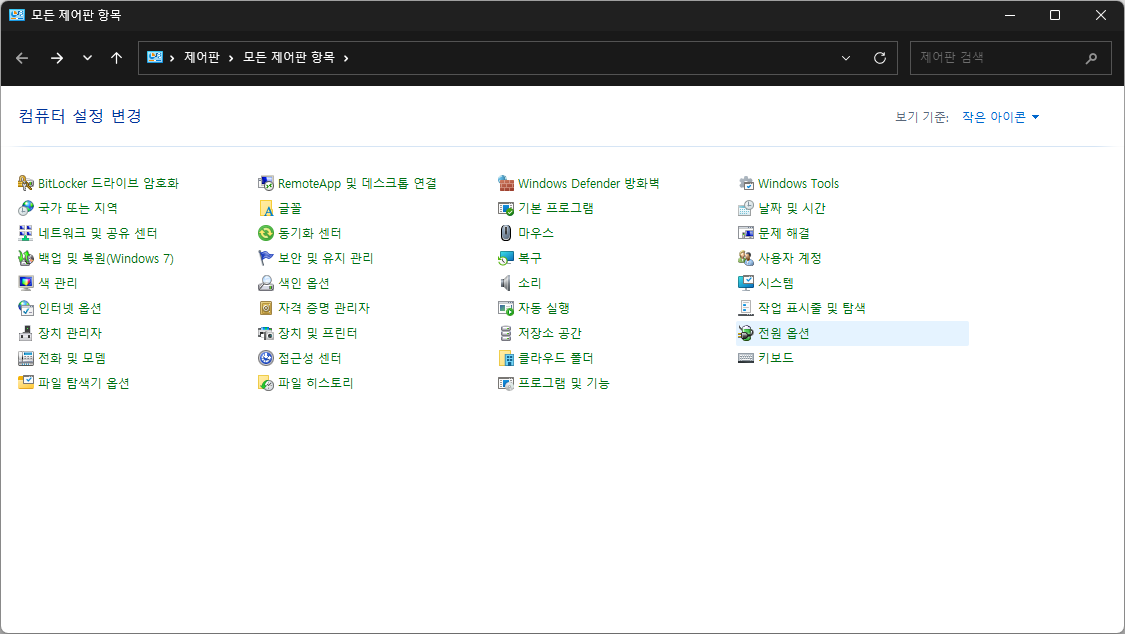Viewport: 1125px width, 634px height.
Task: Open the 마우스 icon
Action: tap(506, 233)
